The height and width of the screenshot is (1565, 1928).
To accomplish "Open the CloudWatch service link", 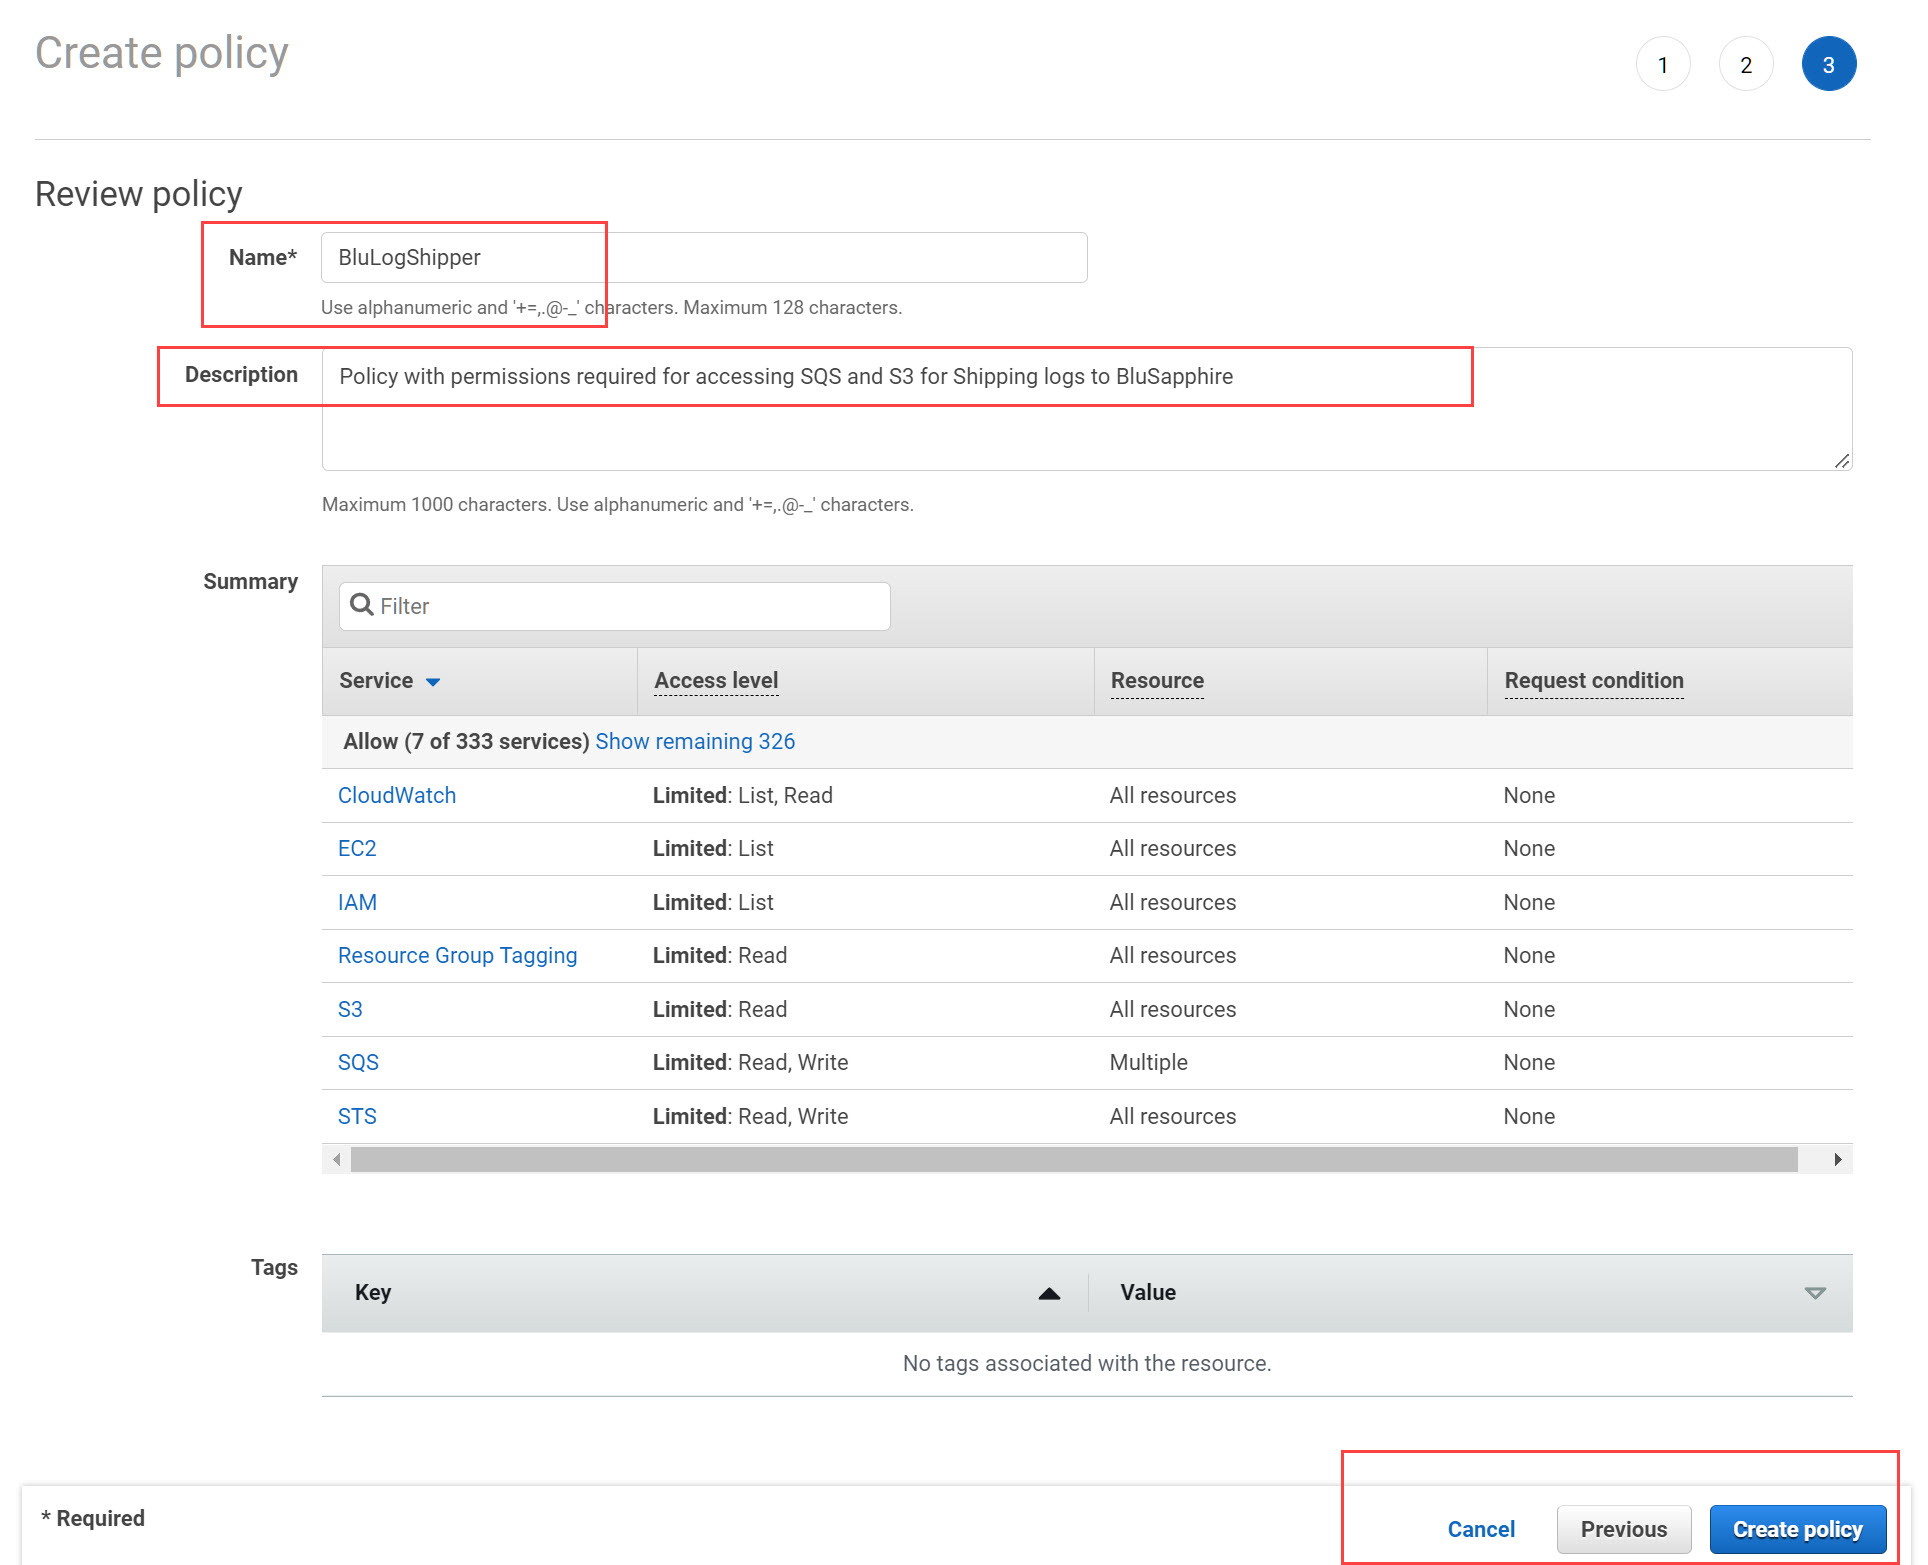I will (397, 795).
